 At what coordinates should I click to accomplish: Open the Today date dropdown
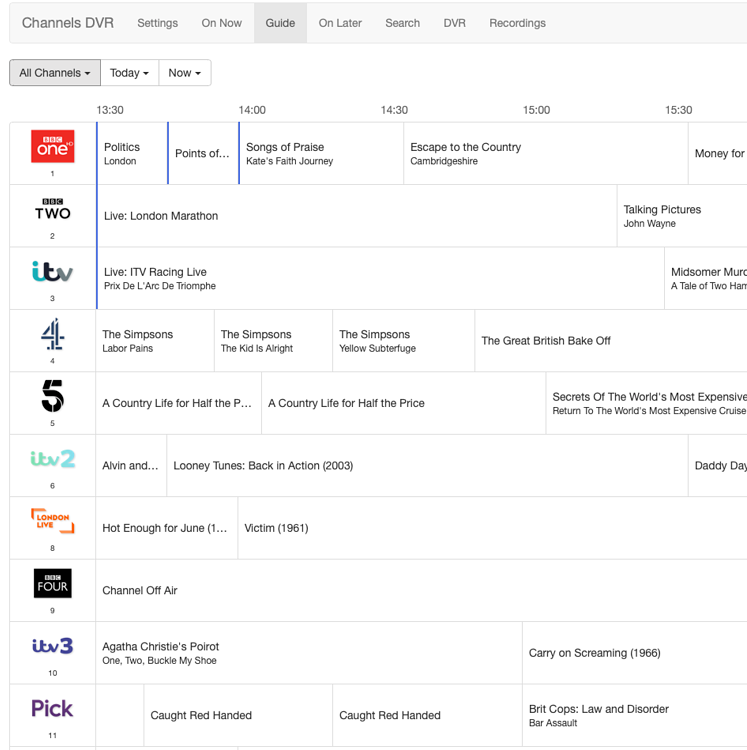pyautogui.click(x=130, y=73)
